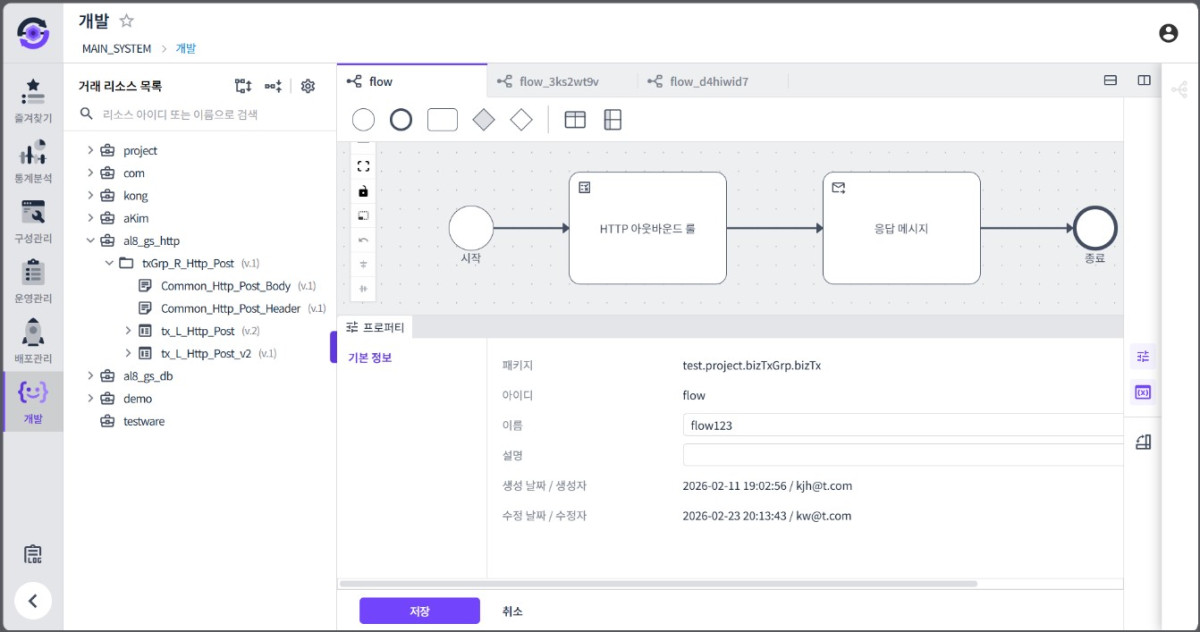Click the user account avatar icon

coord(1168,33)
